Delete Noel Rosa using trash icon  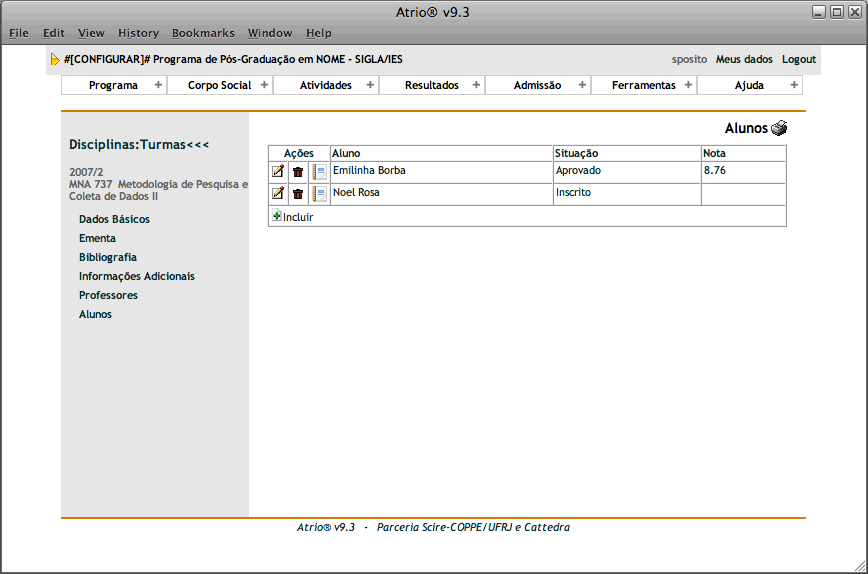pyautogui.click(x=298, y=194)
